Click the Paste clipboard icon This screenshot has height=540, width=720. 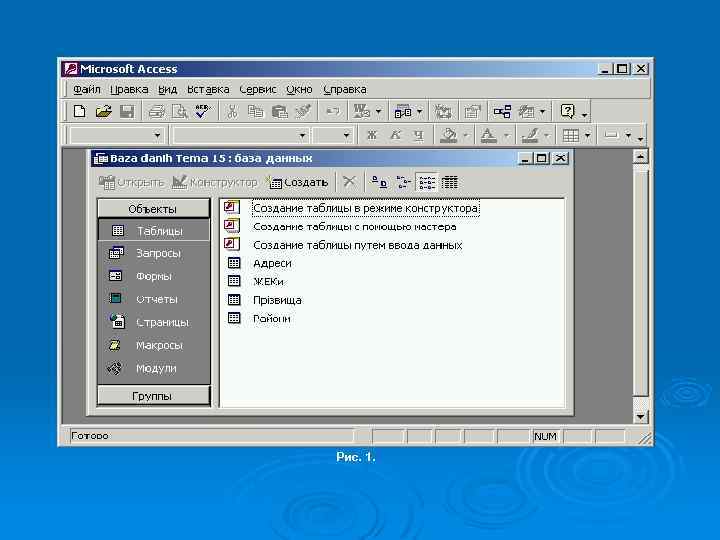tap(280, 111)
